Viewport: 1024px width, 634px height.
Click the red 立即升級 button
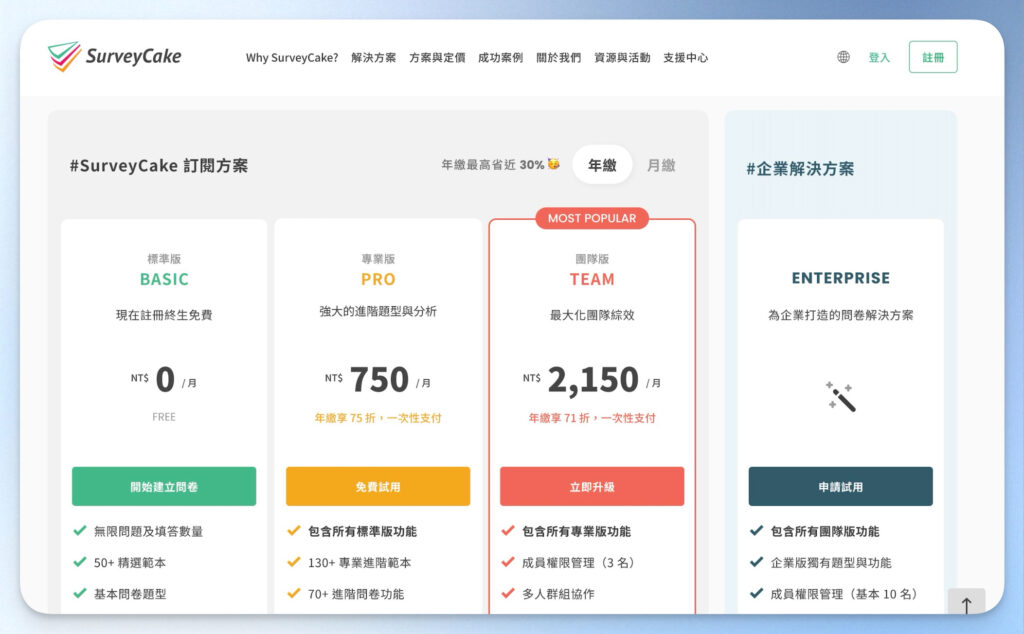tap(592, 486)
